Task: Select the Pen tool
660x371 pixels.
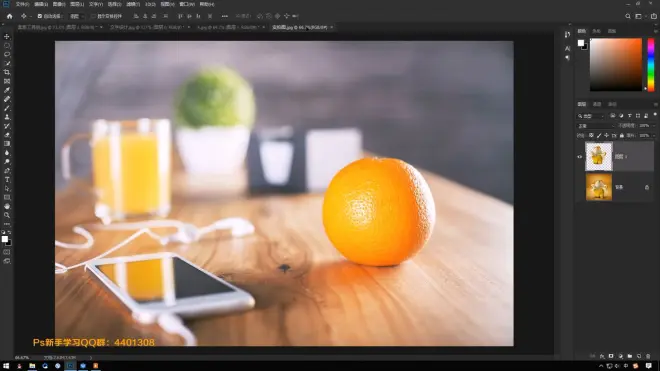Action: 7,171
